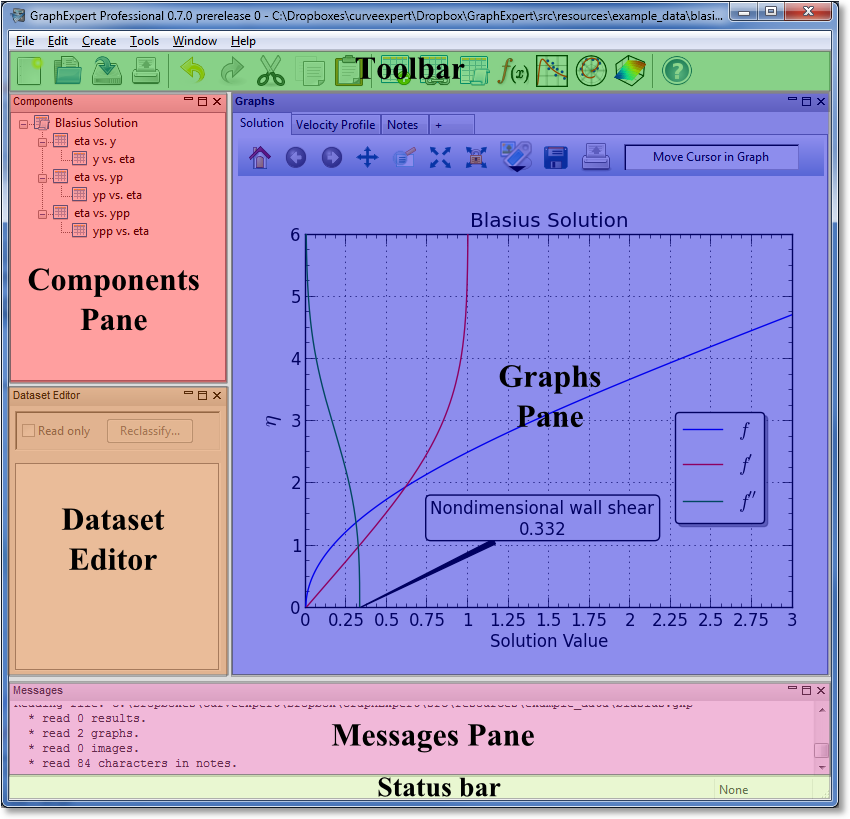850x819 pixels.
Task: Go forward to next graph view
Action: [332, 158]
